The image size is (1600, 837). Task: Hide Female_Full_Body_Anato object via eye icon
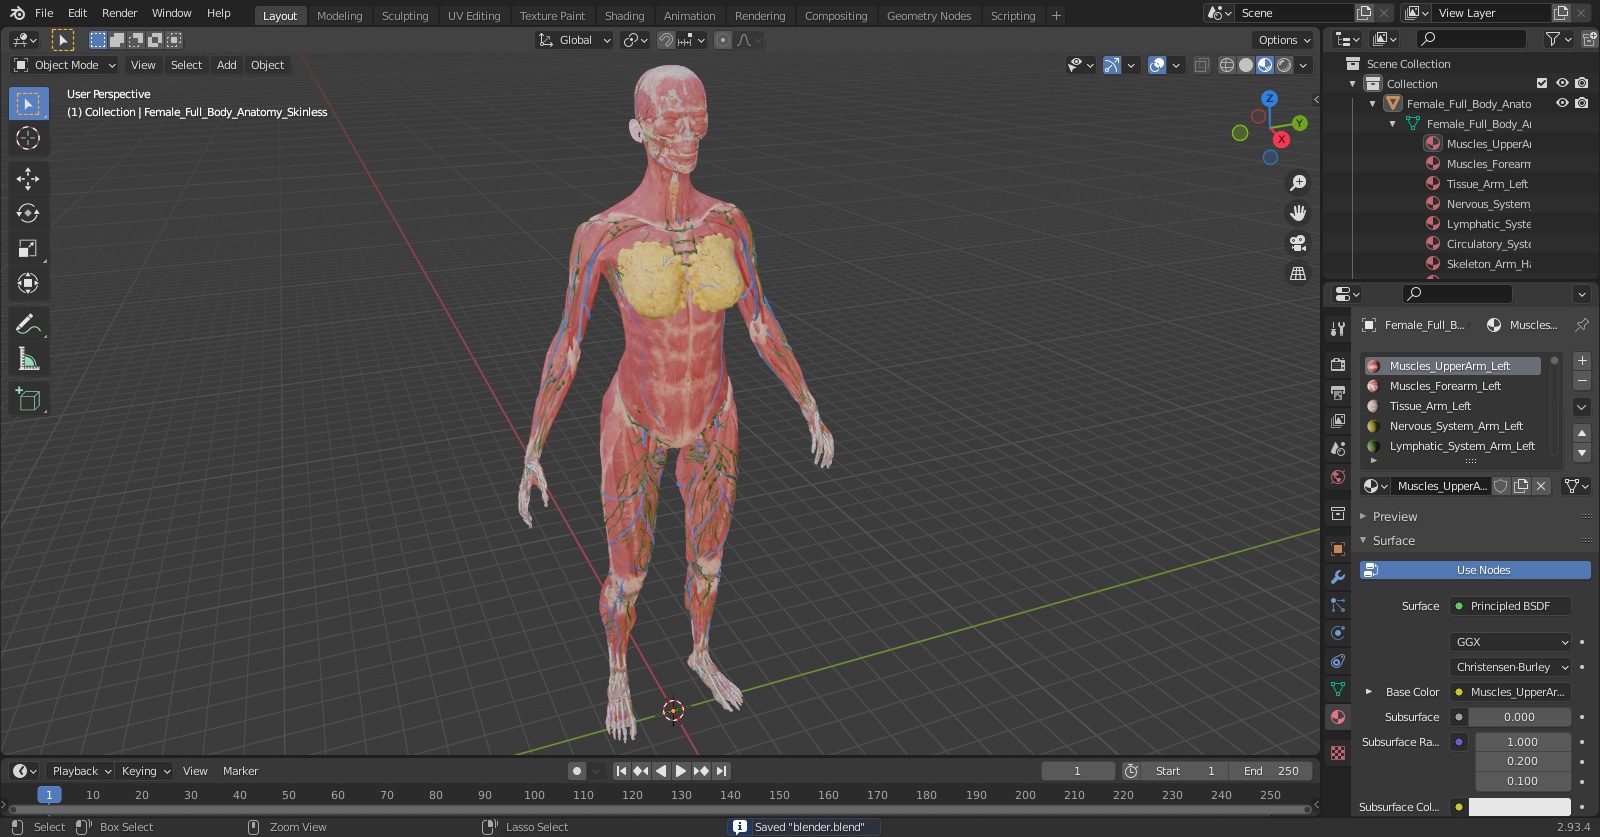[1562, 103]
